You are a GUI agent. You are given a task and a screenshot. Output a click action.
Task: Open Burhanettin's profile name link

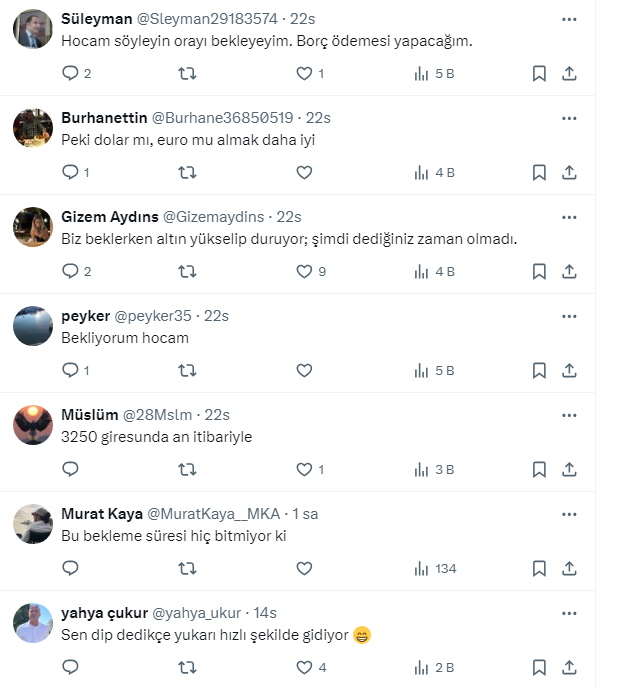(103, 118)
